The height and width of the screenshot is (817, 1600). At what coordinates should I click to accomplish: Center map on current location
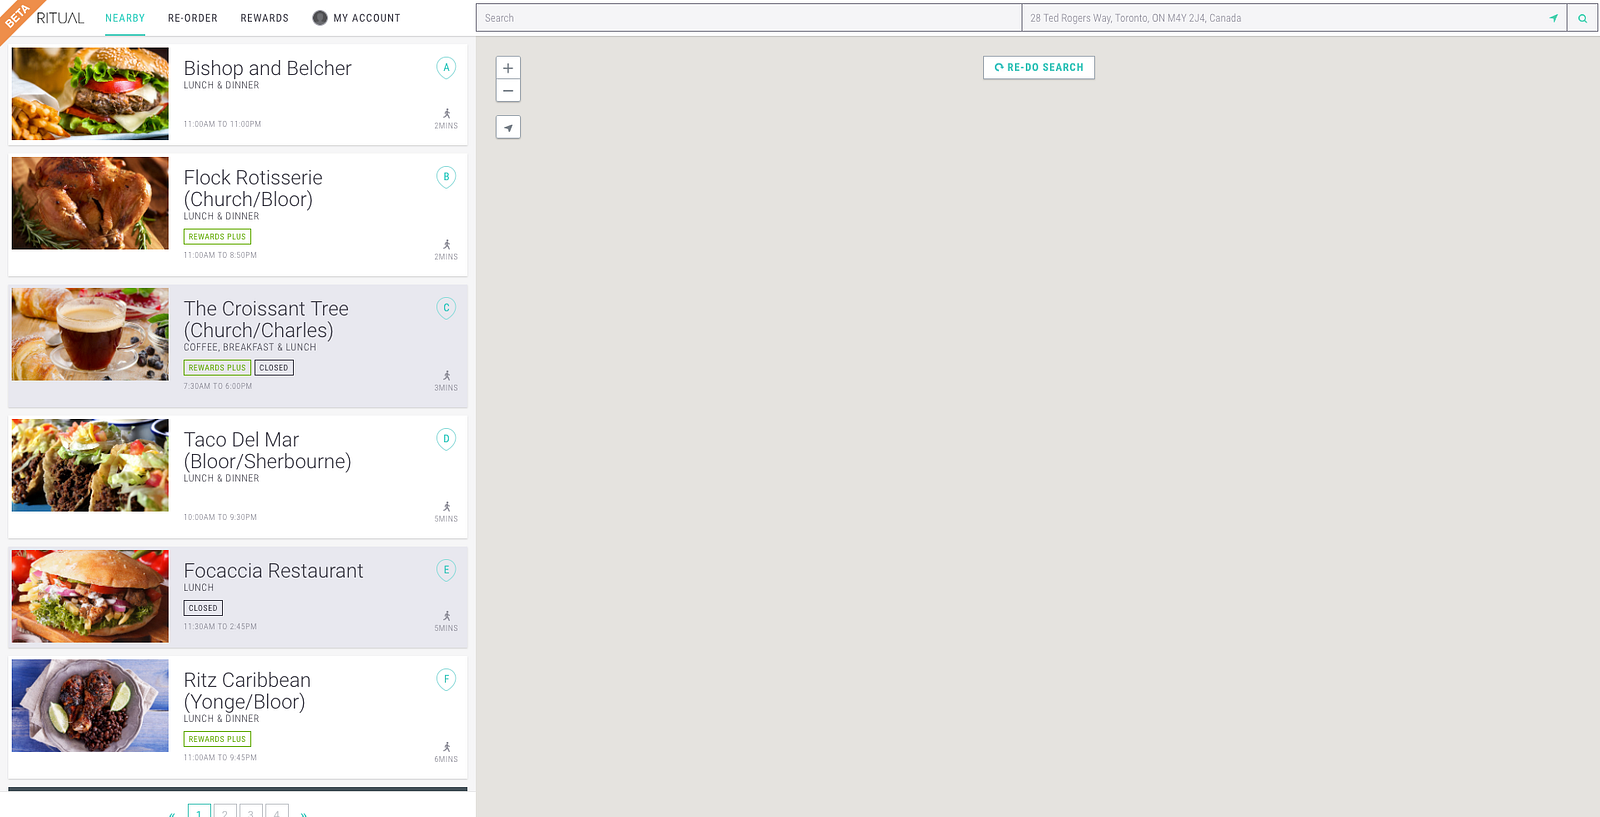coord(508,127)
